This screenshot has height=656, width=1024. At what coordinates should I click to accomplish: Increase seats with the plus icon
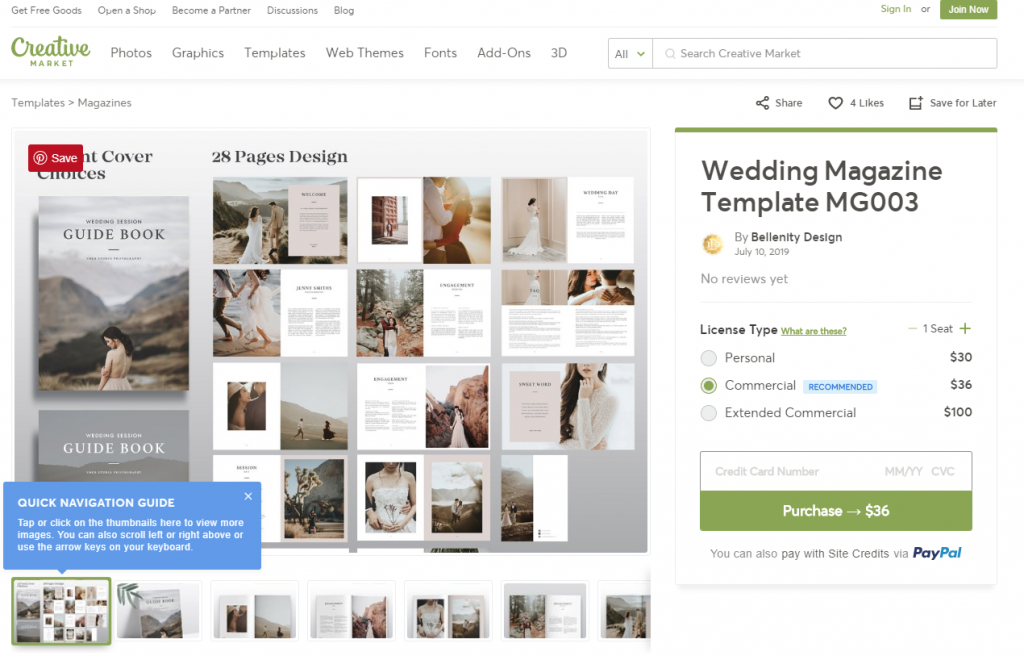click(966, 328)
